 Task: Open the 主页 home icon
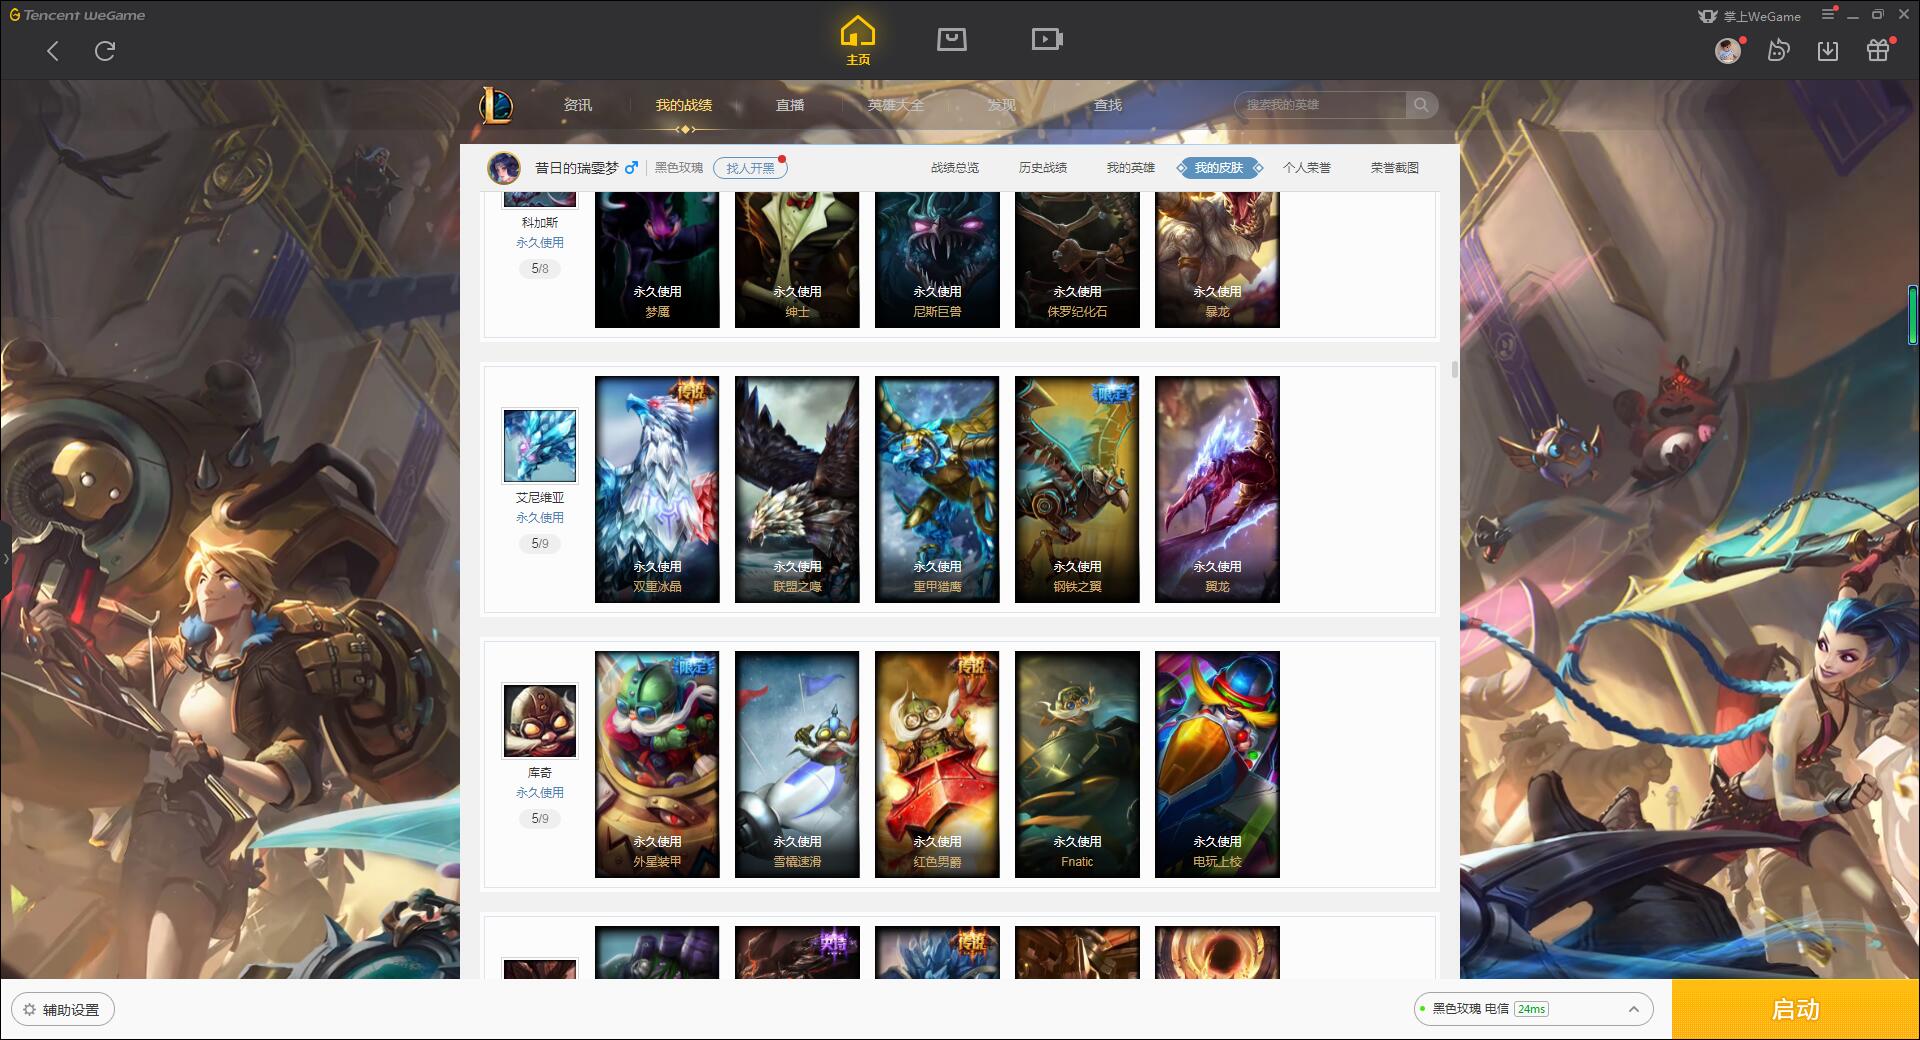coord(858,41)
